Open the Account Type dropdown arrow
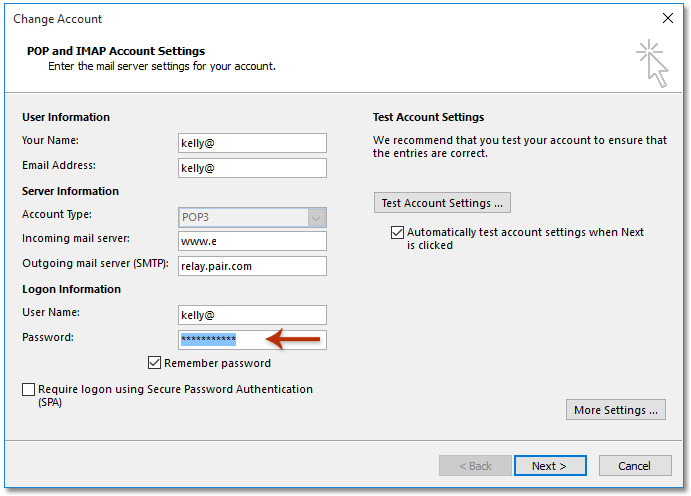This screenshot has height=496, width=691. [316, 217]
